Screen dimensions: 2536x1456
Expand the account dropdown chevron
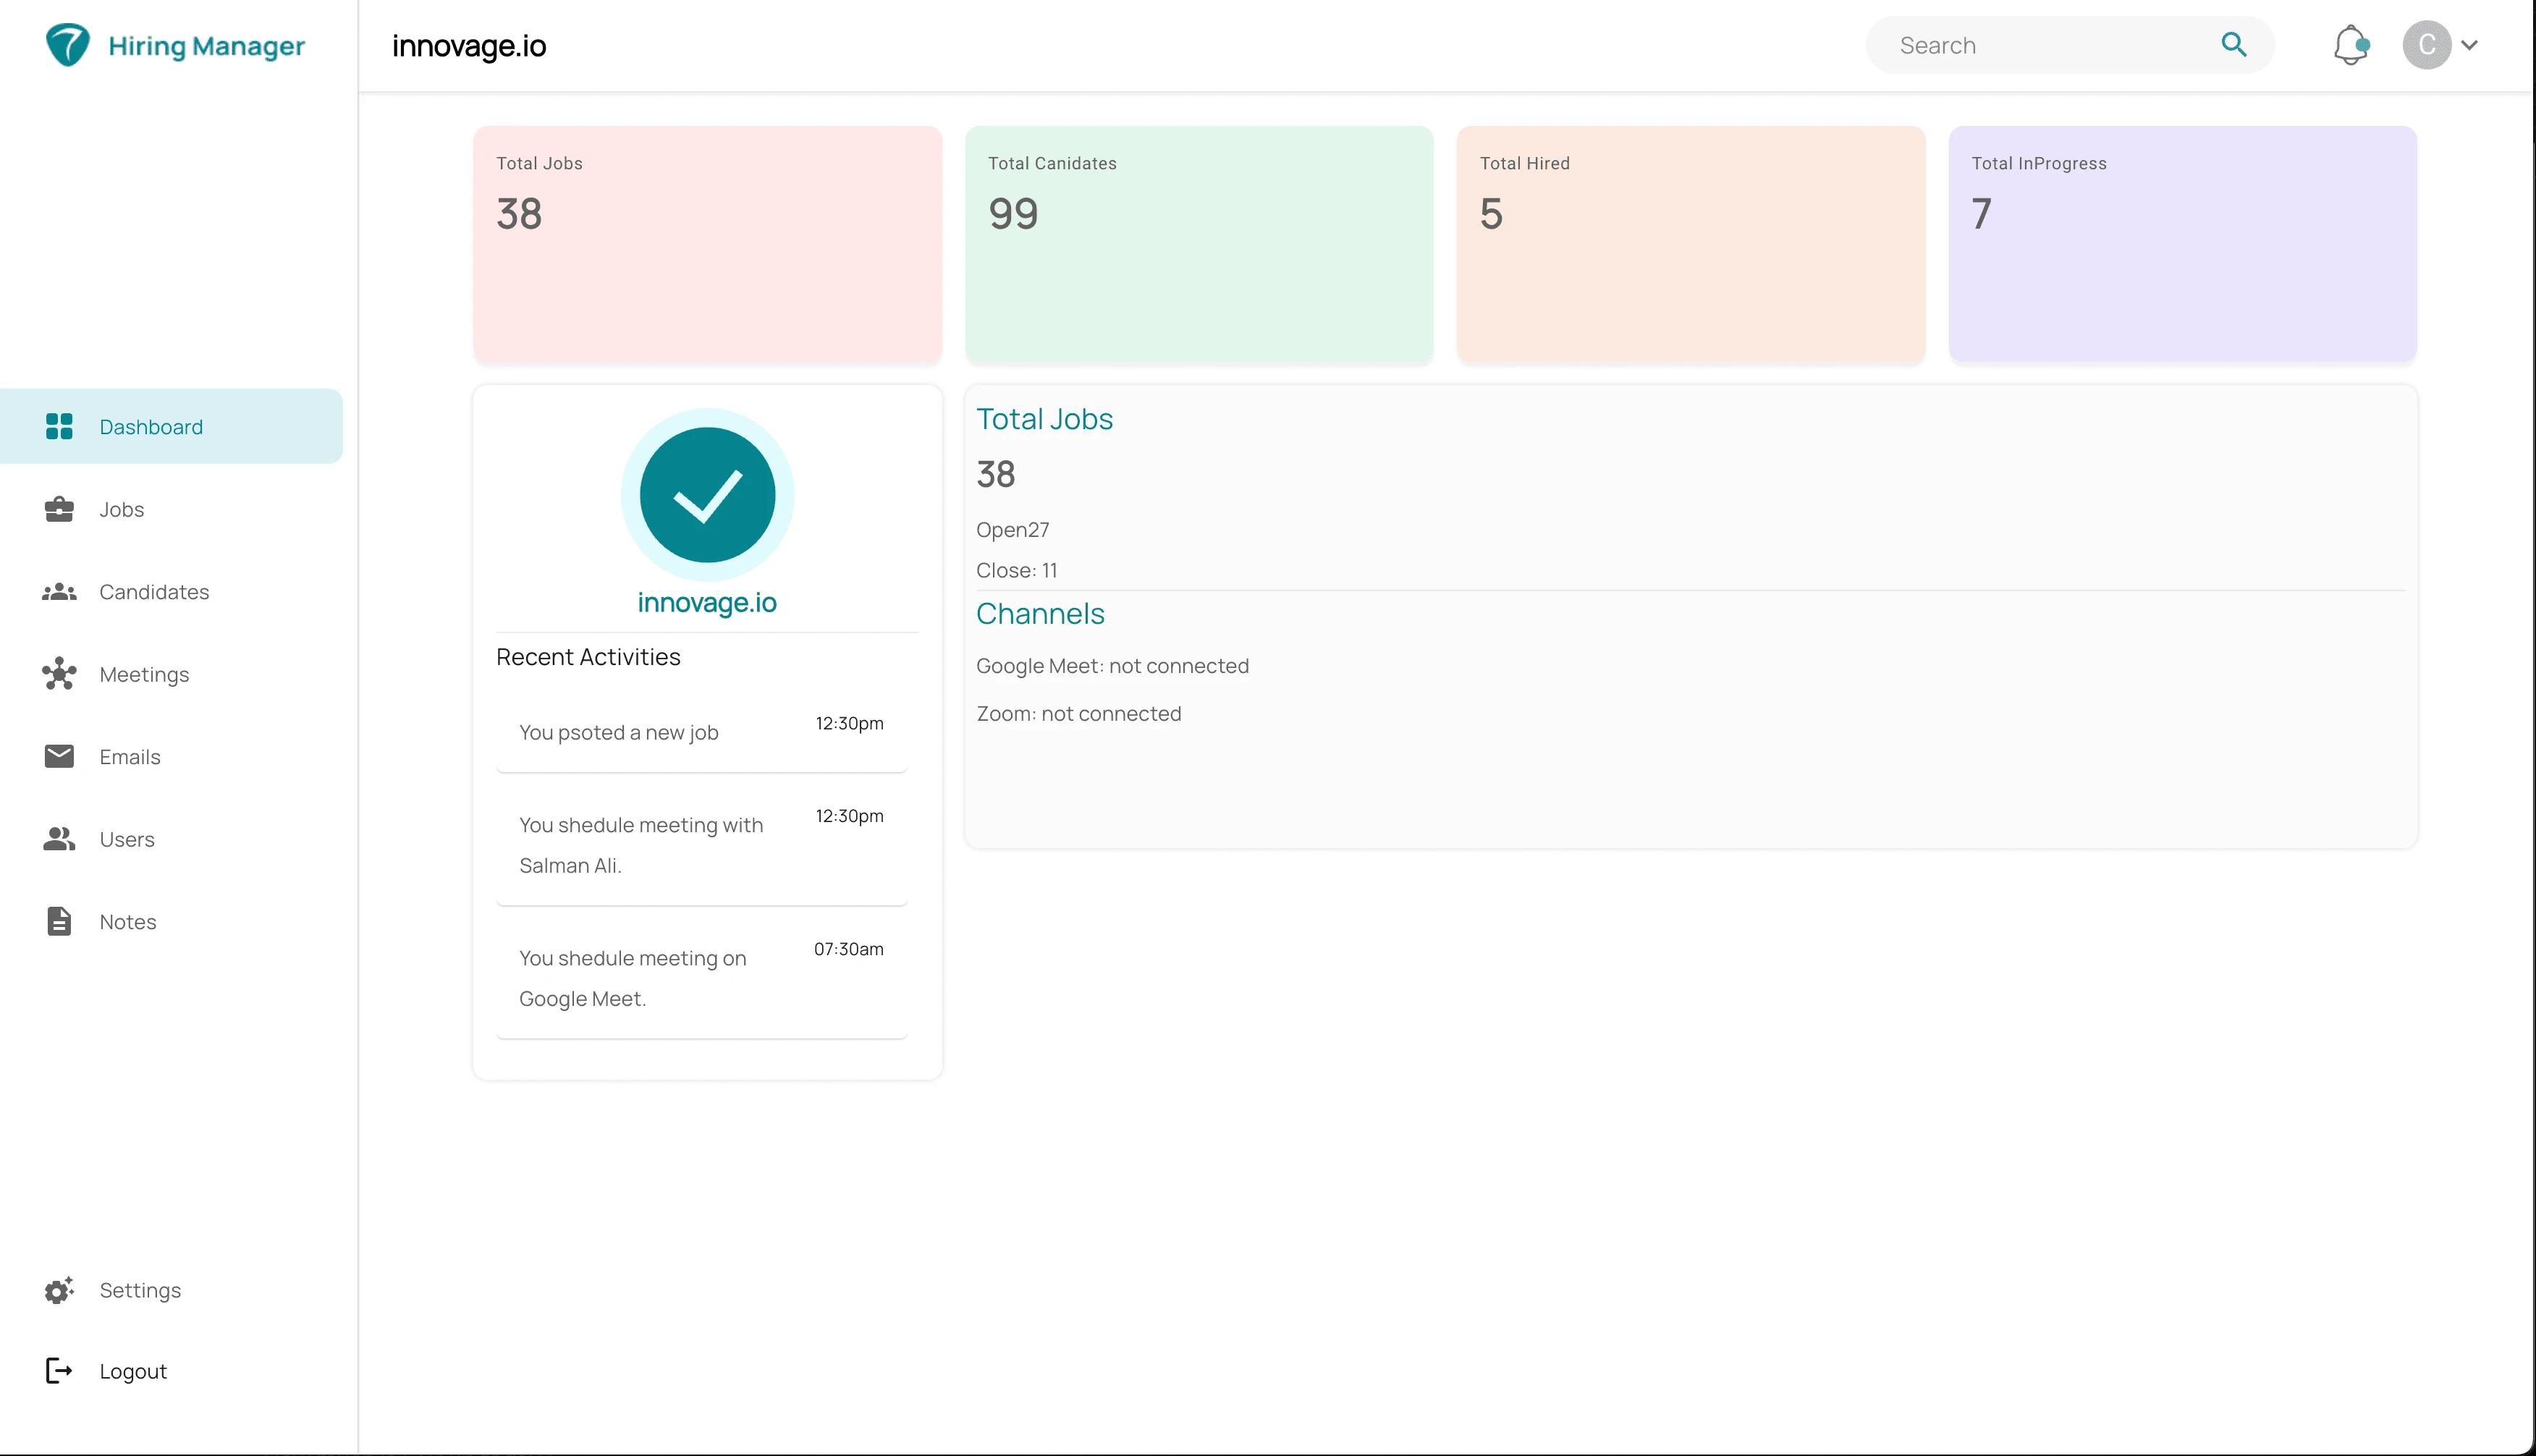pos(2469,45)
